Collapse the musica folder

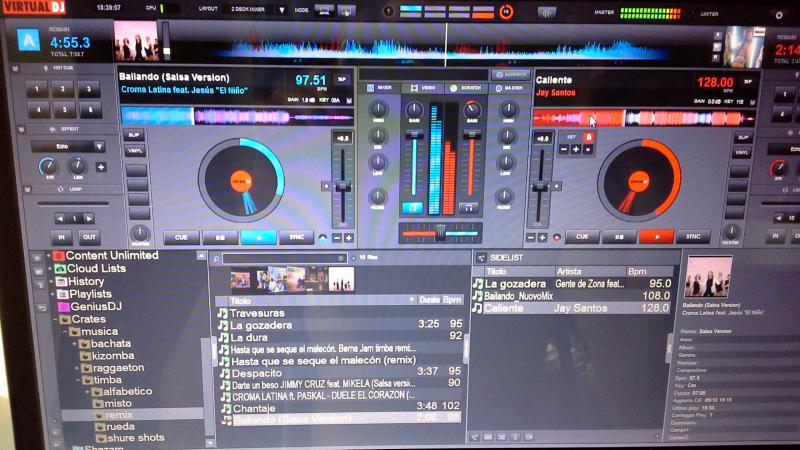[x=65, y=332]
